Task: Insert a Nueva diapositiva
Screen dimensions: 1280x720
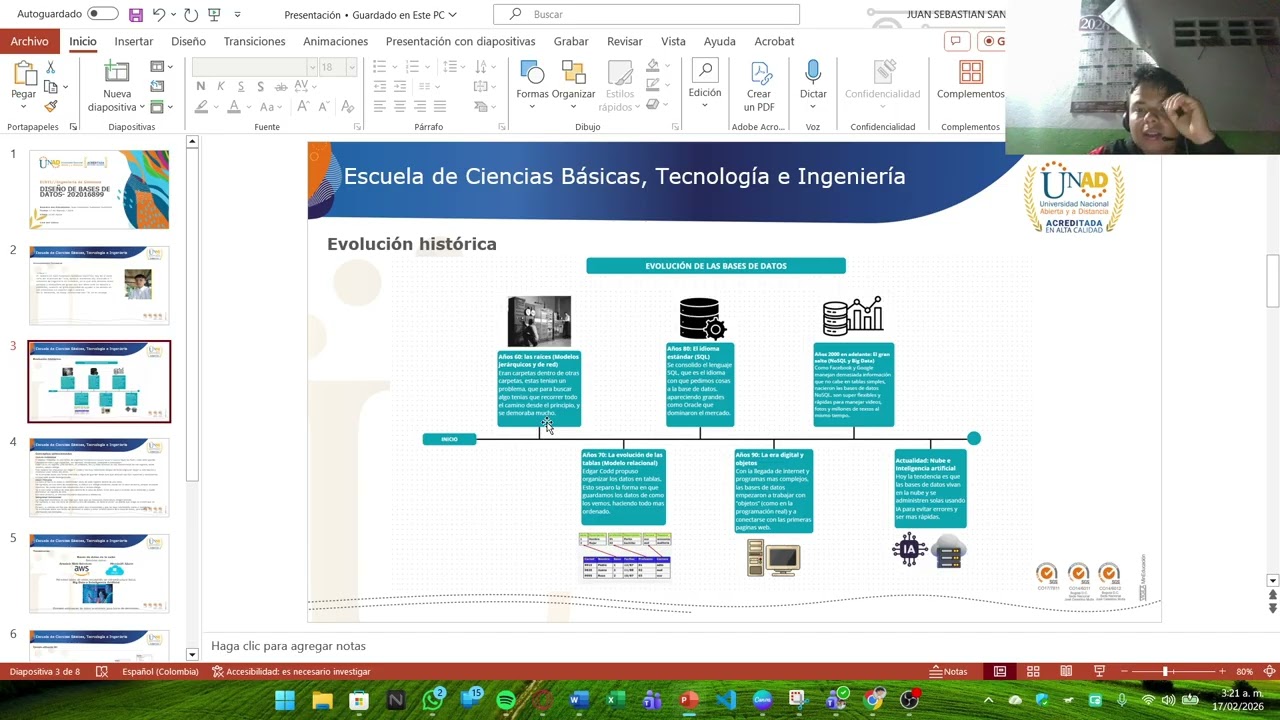Action: [x=117, y=87]
